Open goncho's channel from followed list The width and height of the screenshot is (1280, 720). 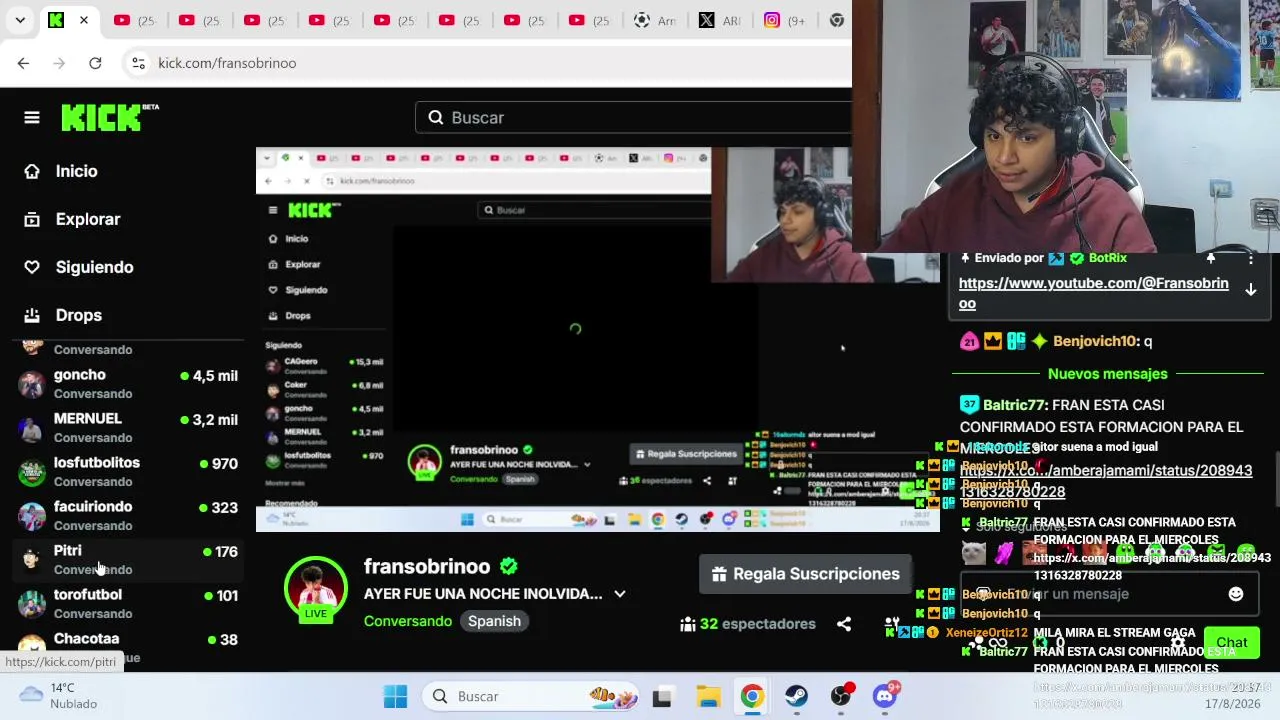pyautogui.click(x=128, y=384)
